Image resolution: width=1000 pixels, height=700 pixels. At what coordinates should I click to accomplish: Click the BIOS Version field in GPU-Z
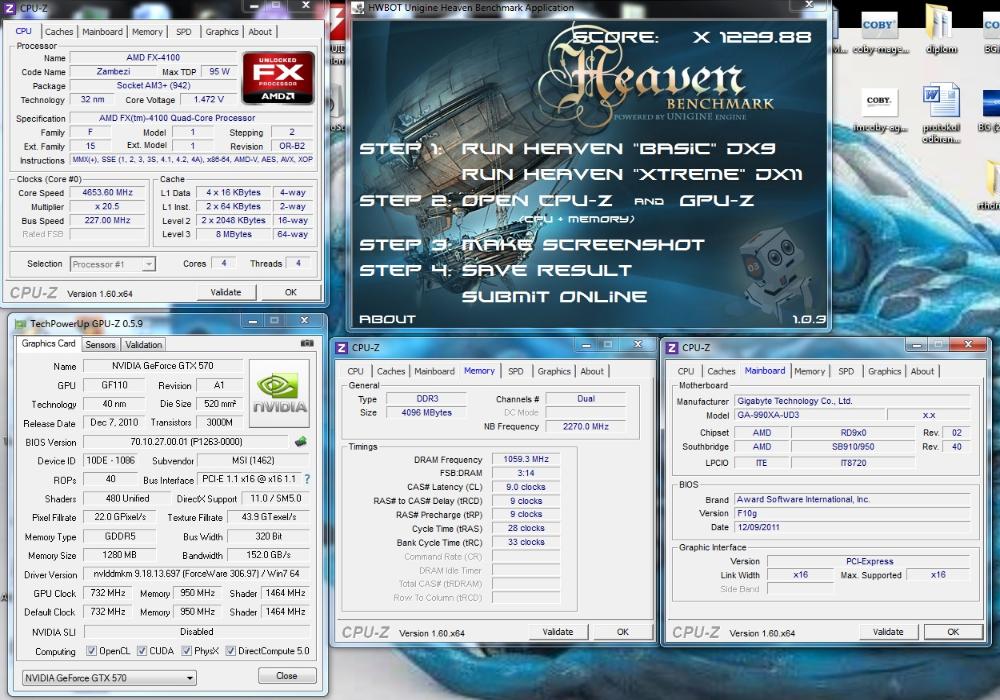point(186,441)
